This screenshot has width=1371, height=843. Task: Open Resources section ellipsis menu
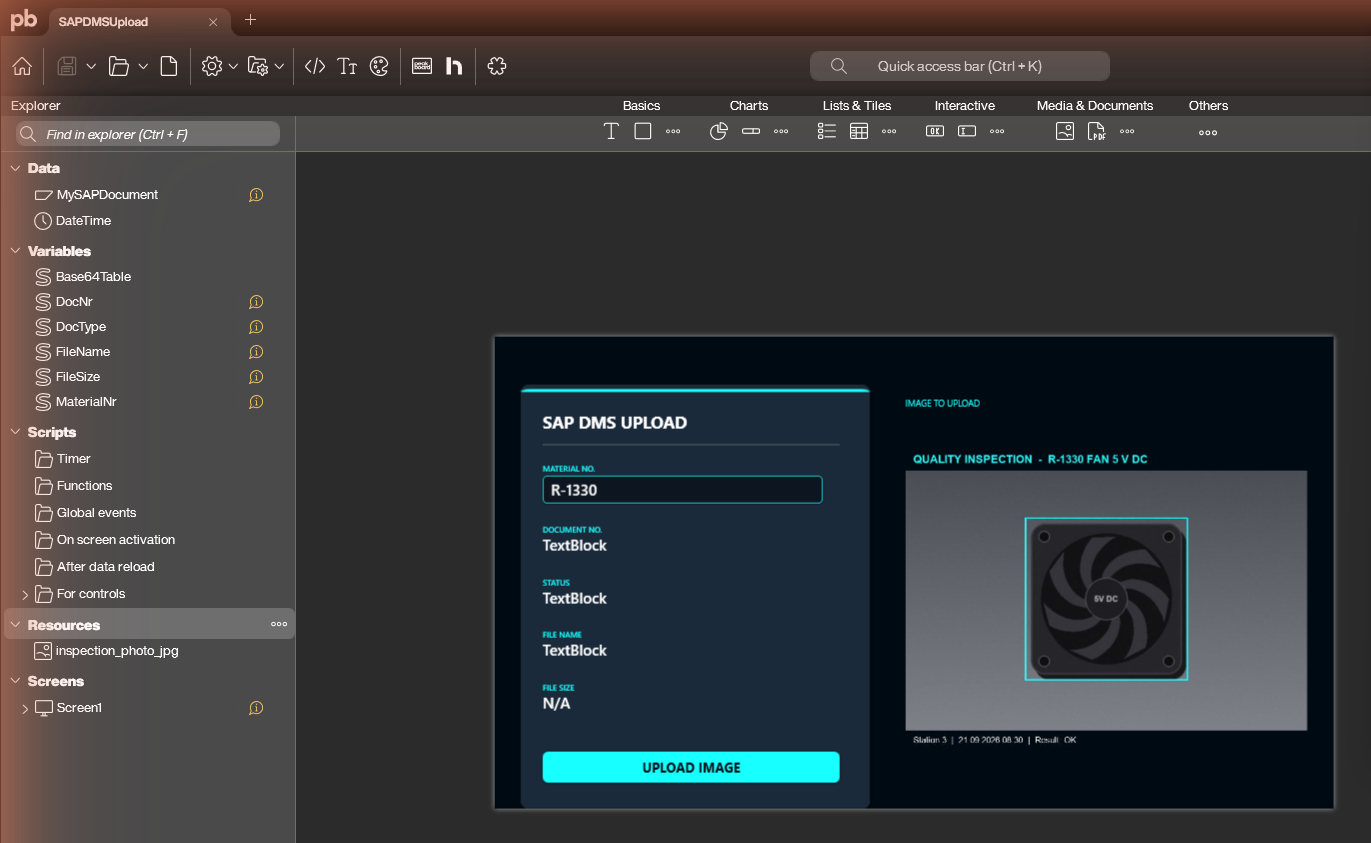(279, 624)
